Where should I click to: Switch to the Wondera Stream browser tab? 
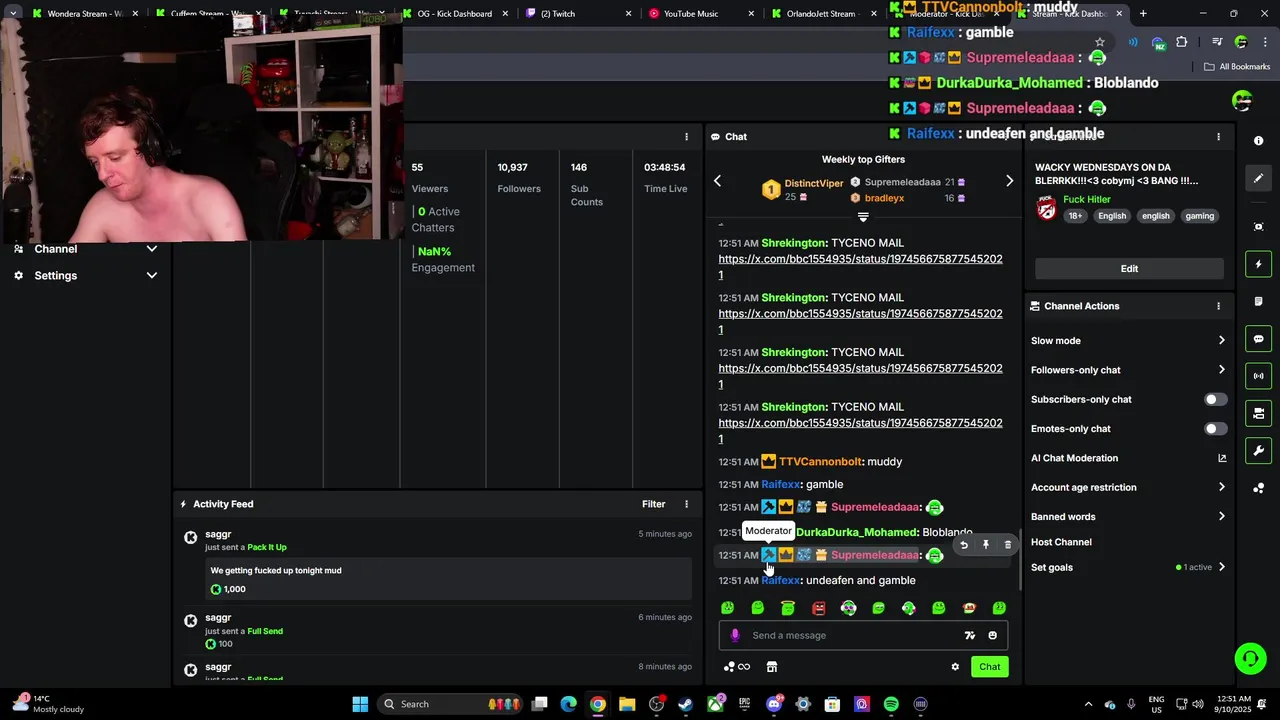(86, 14)
